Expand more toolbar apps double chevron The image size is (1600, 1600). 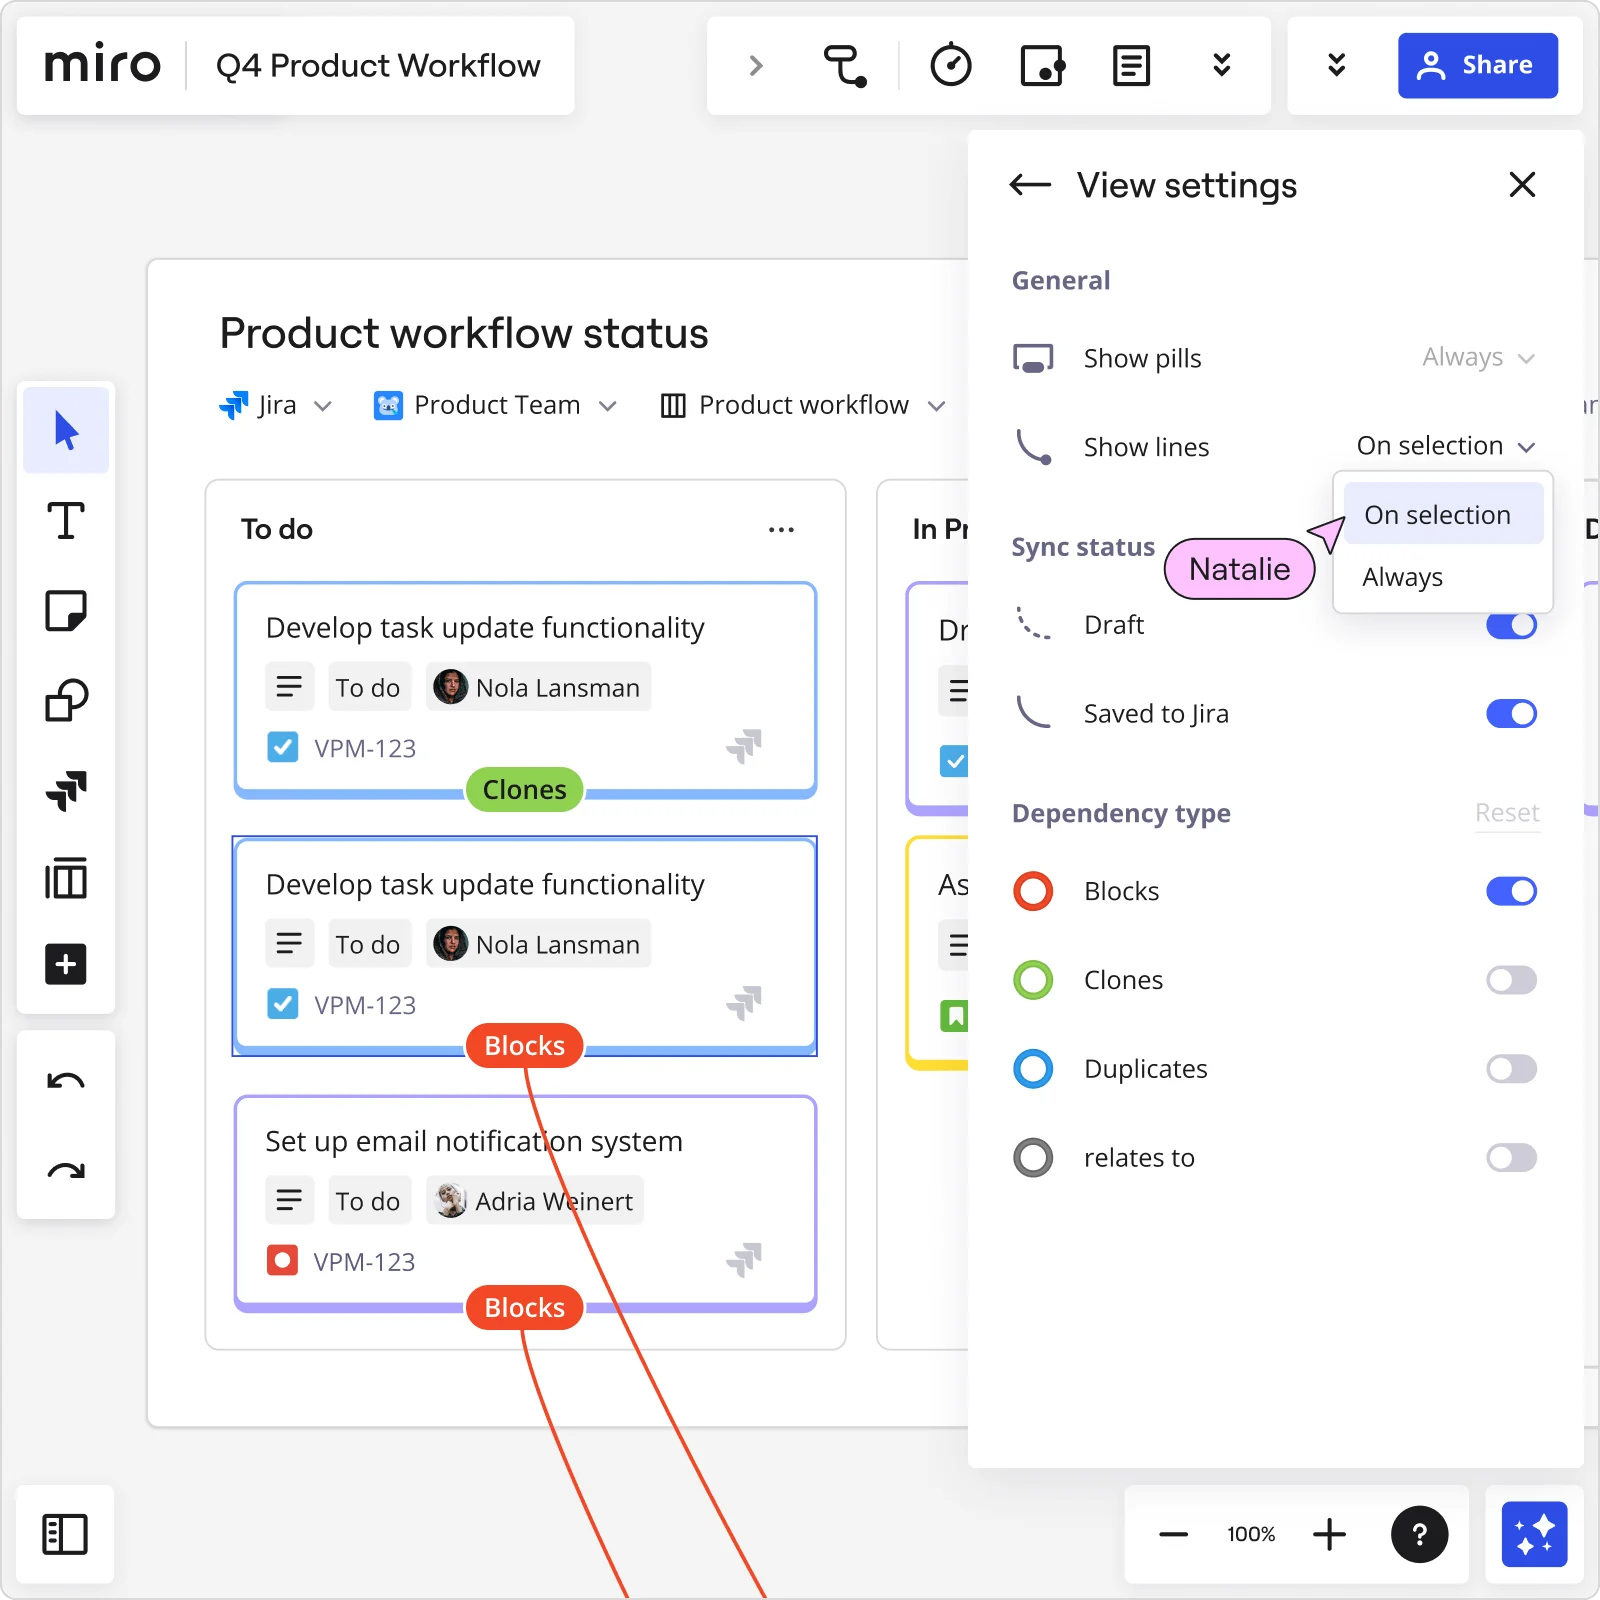pos(1221,66)
